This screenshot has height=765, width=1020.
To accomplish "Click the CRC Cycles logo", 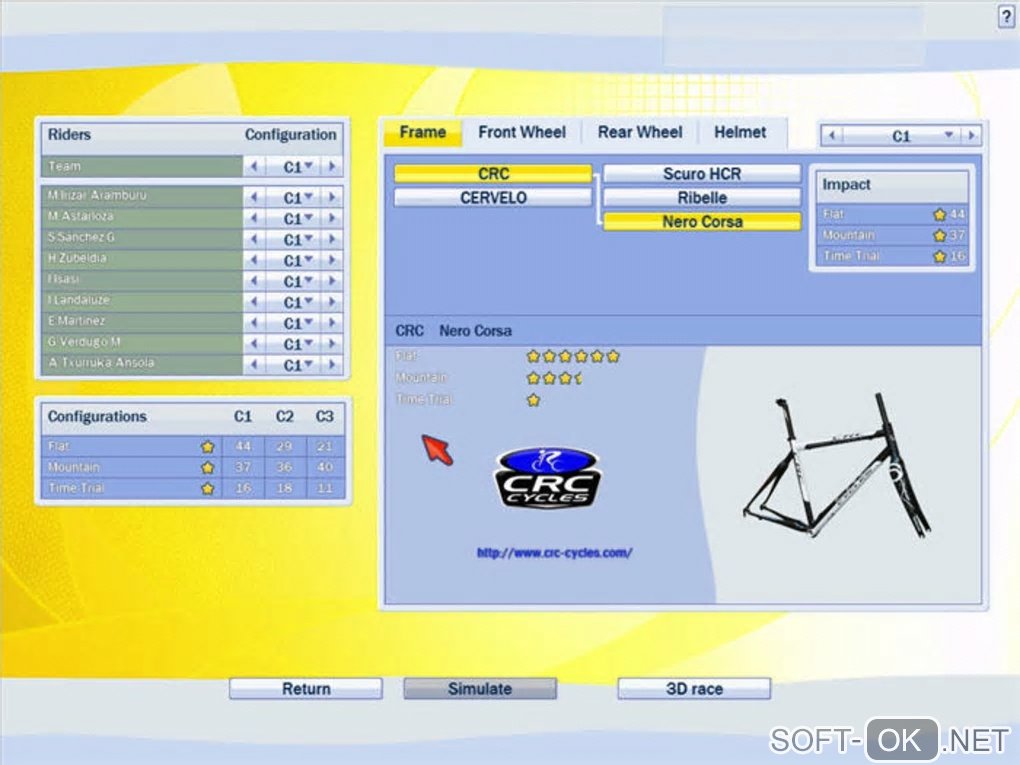I will tap(548, 478).
